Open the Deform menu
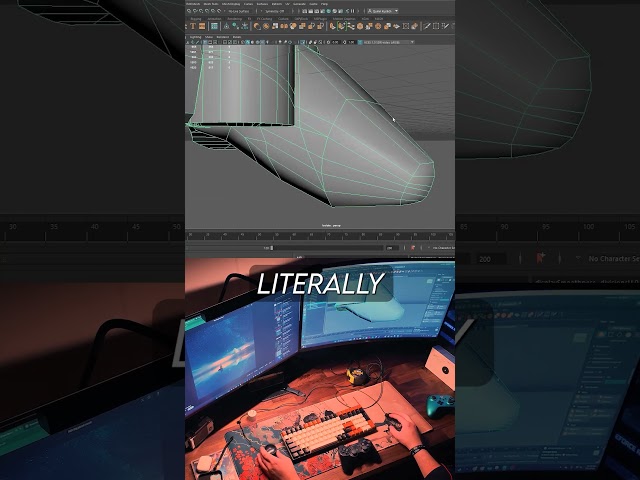 click(276, 4)
